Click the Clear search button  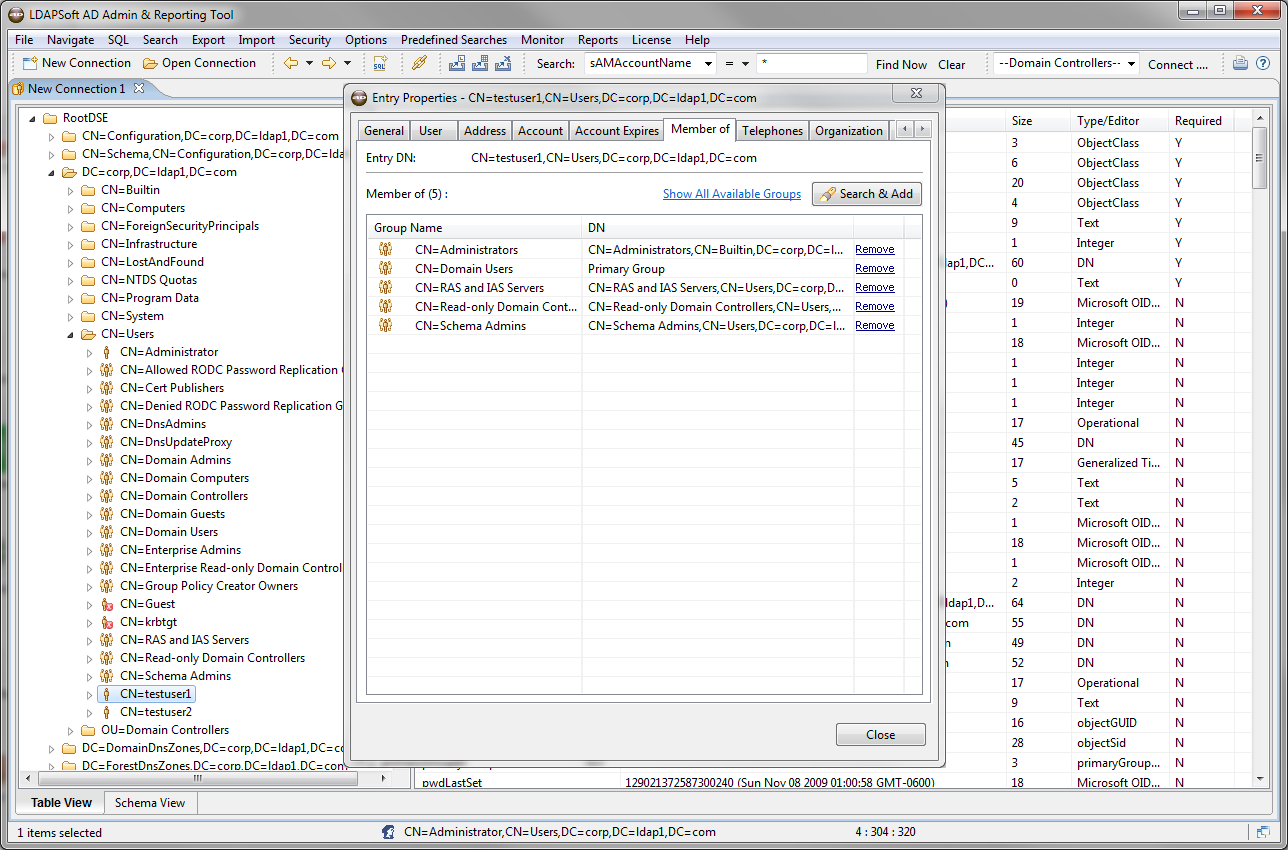952,64
